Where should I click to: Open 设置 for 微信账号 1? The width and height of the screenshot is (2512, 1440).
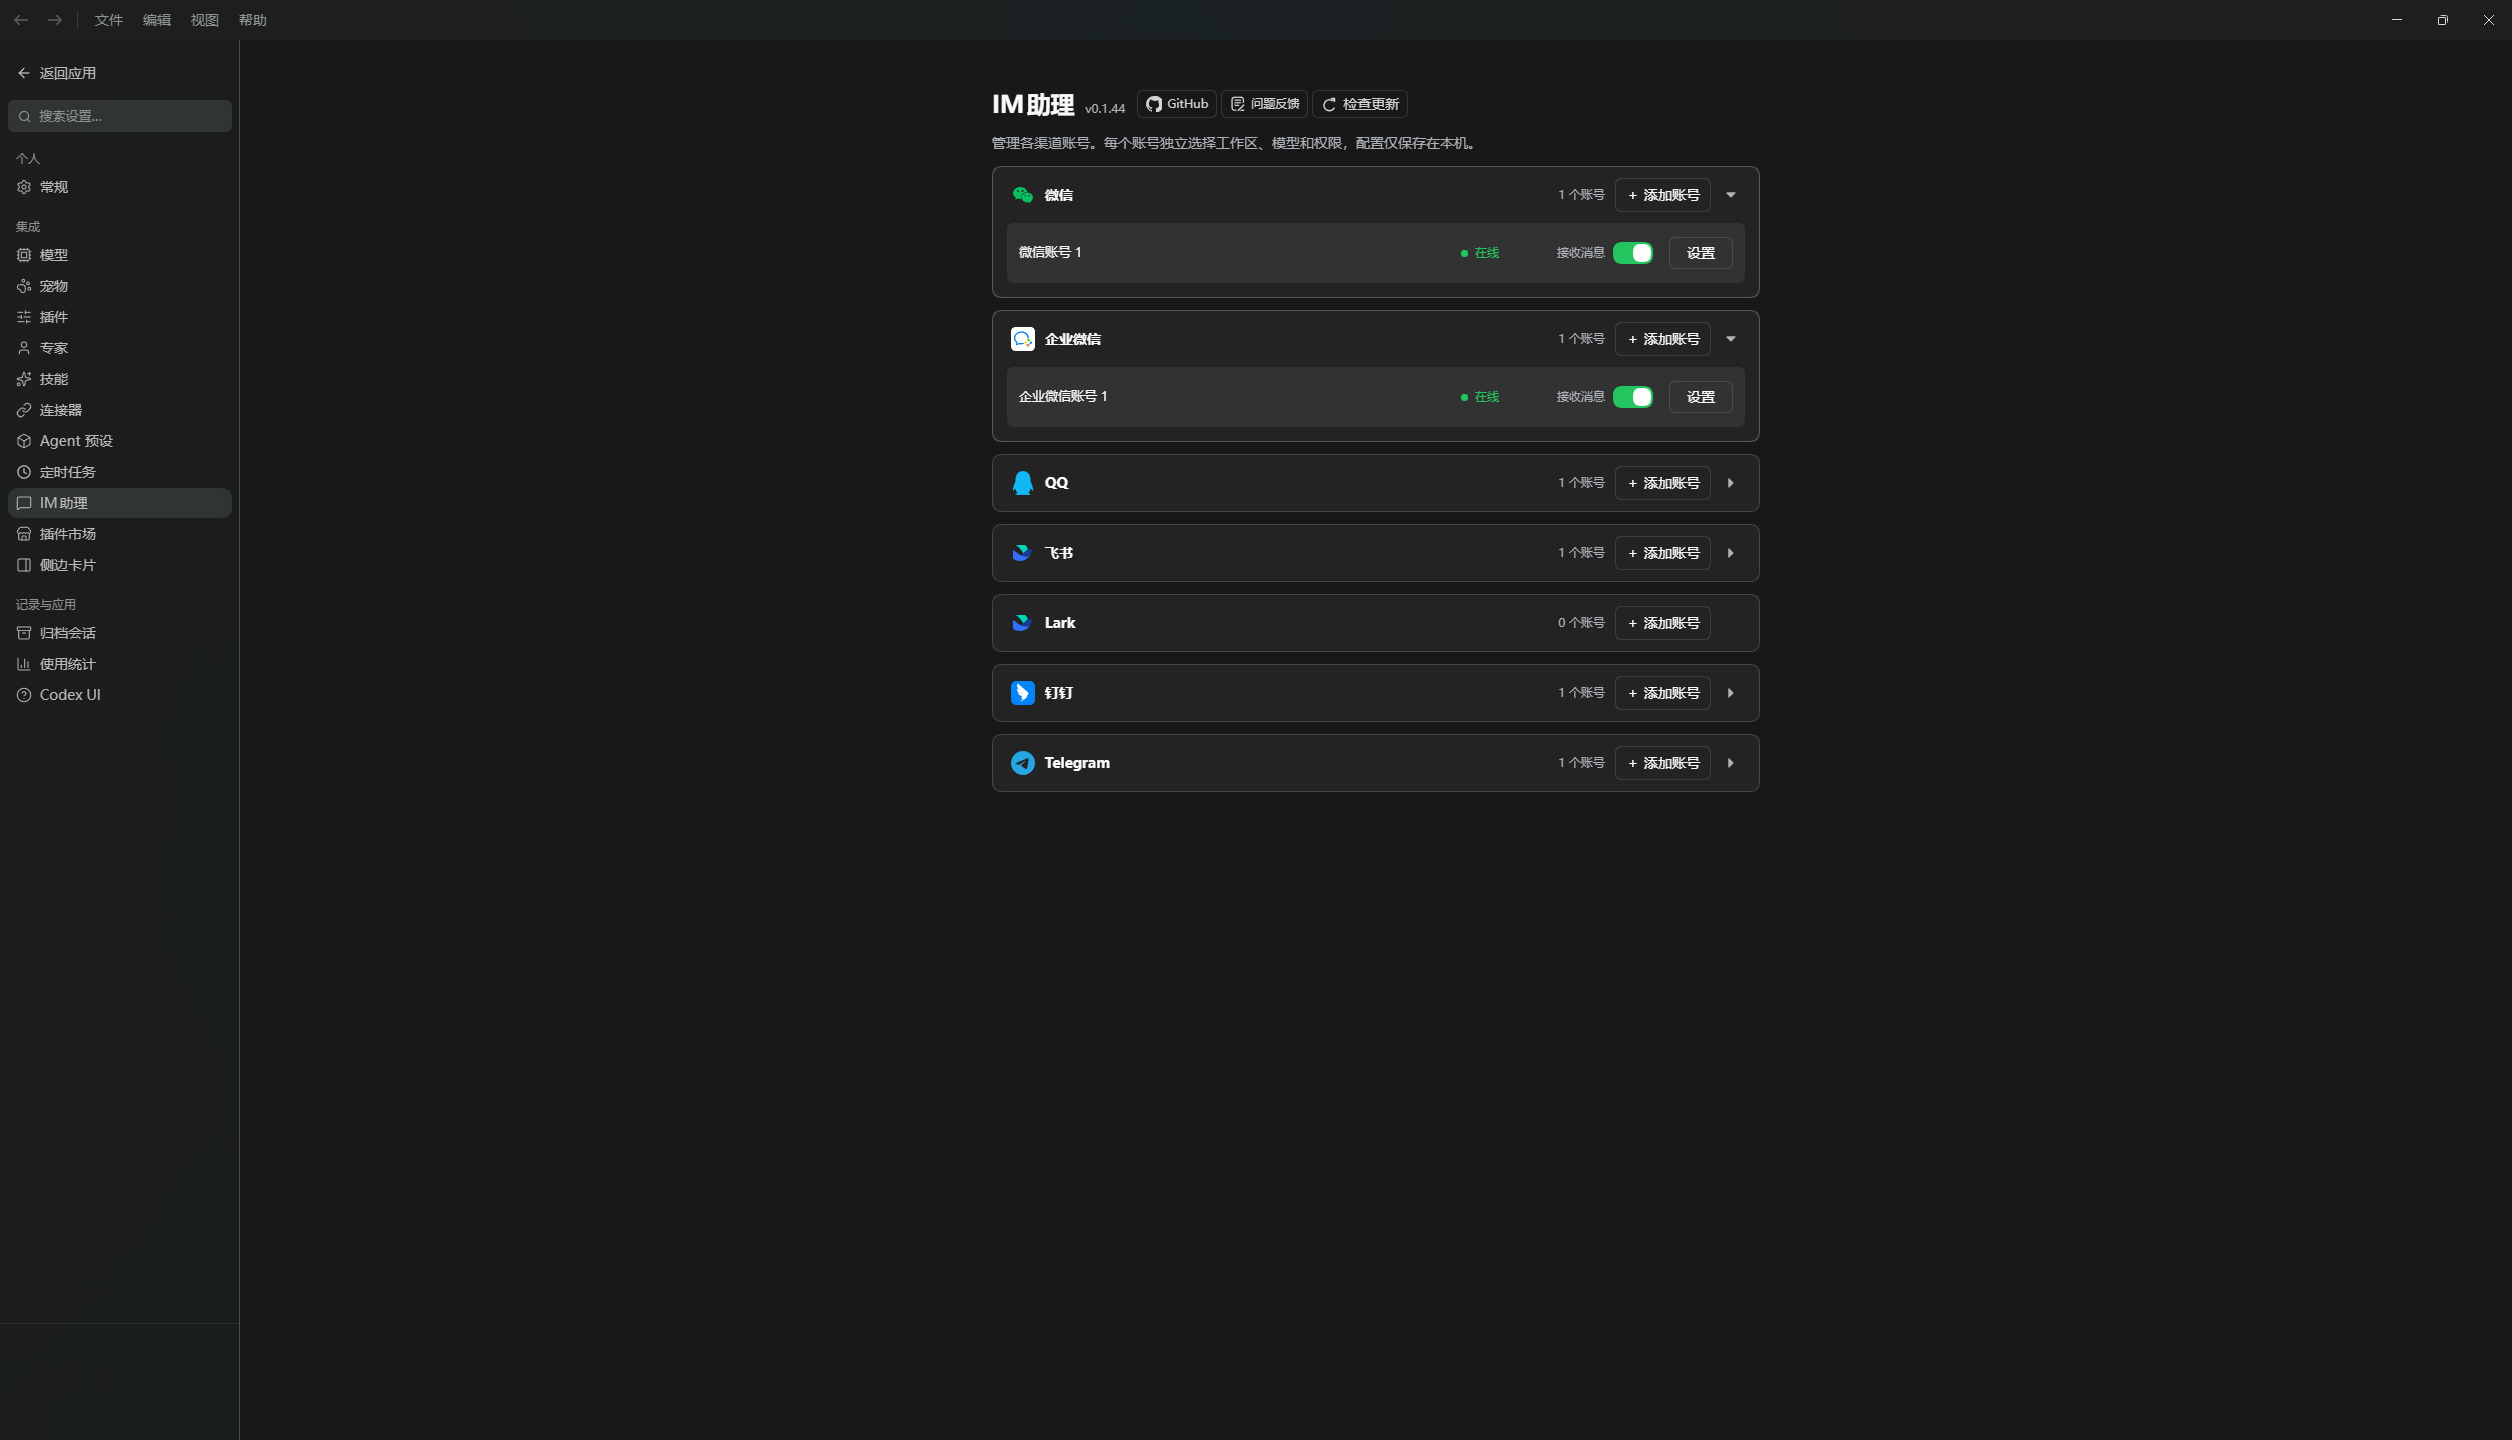(1701, 253)
